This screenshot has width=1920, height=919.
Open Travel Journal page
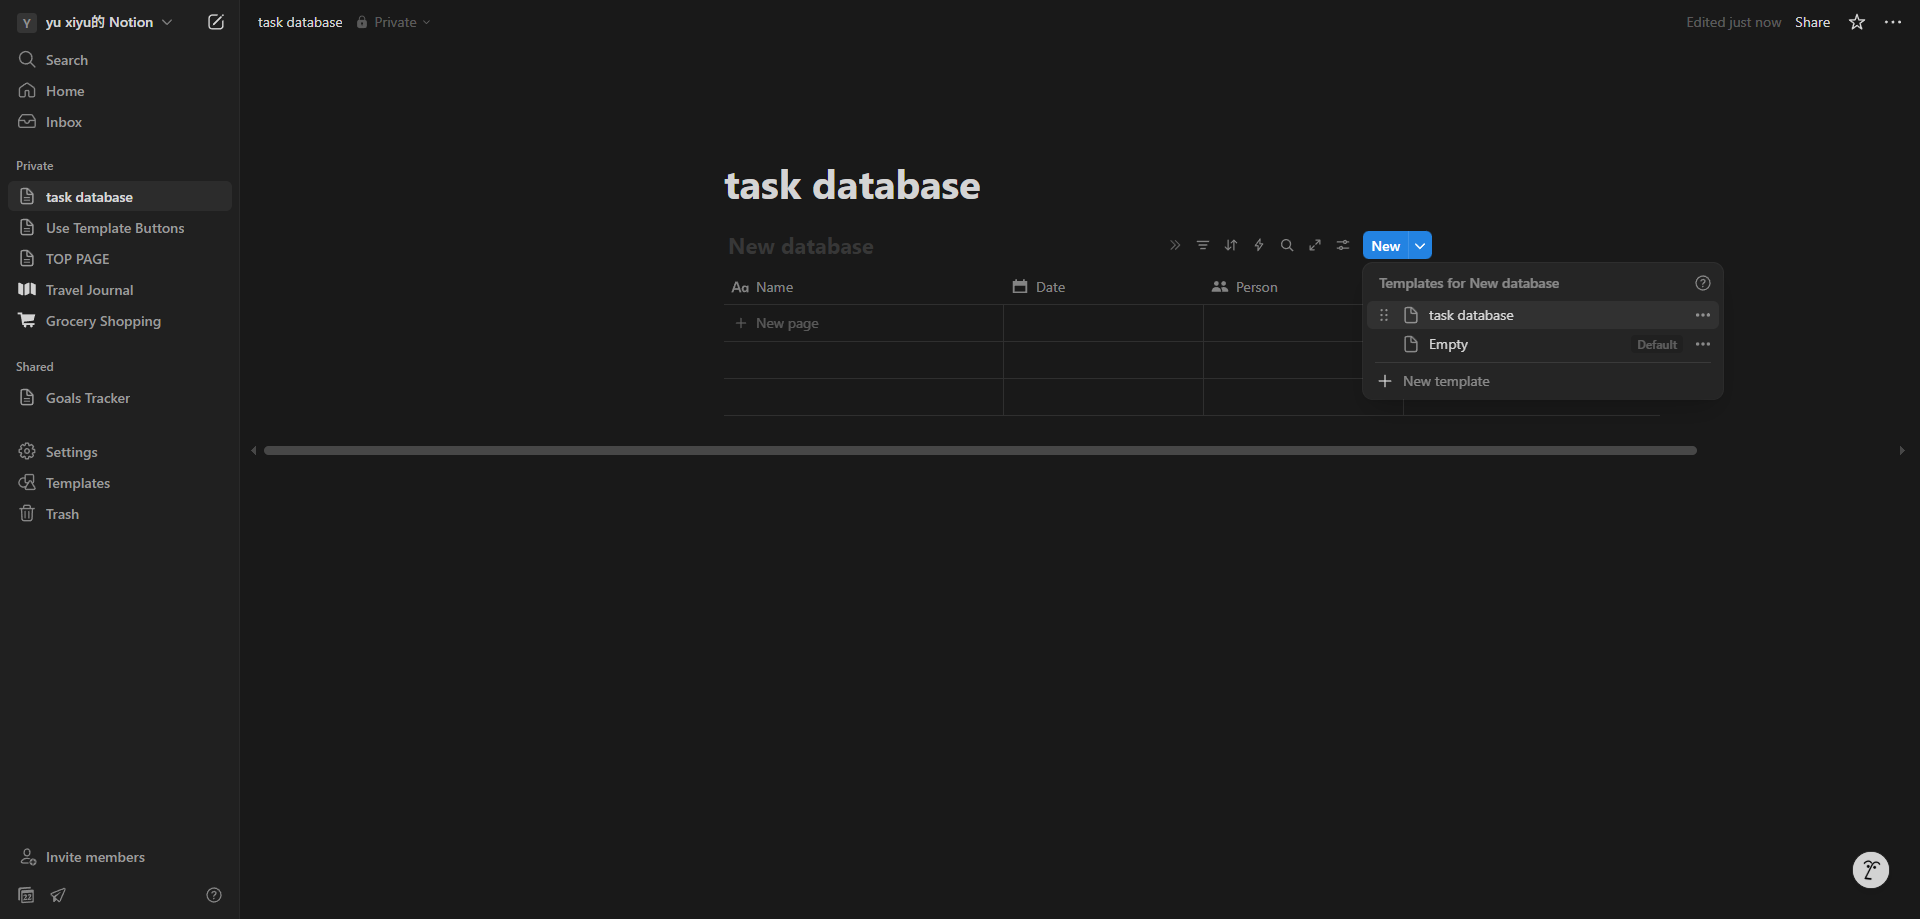[120, 290]
